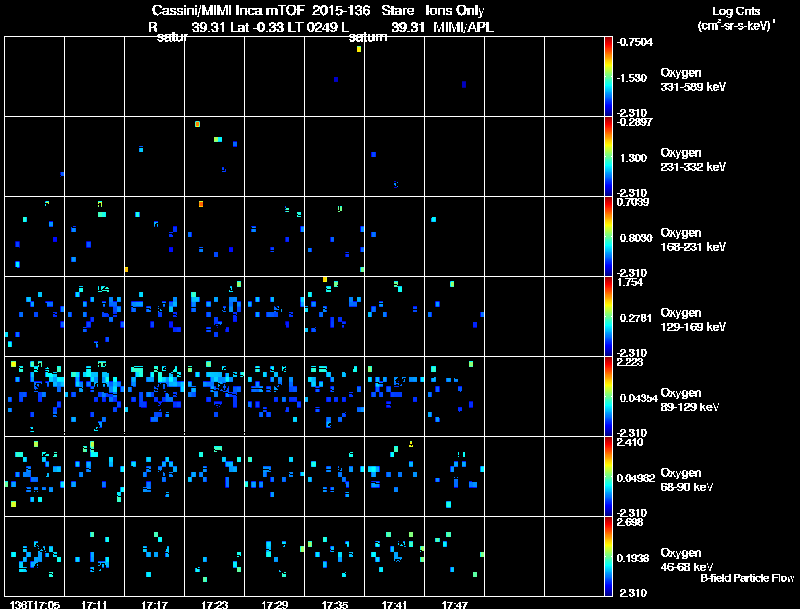The image size is (800, 609).
Task: Click the '17:35' time axis label
Action: [335, 604]
